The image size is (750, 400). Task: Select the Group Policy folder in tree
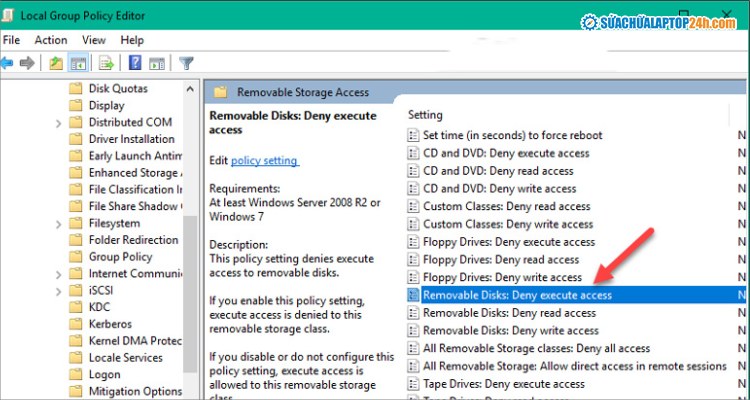(x=120, y=257)
